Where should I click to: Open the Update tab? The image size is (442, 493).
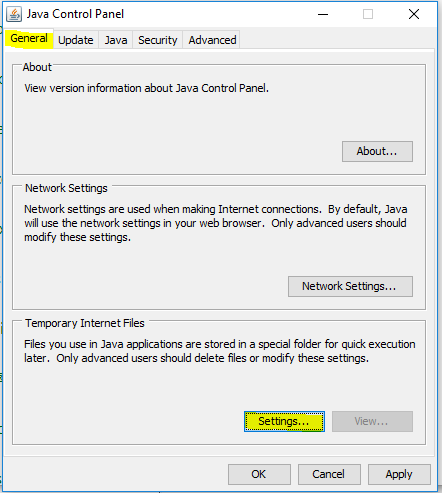[x=76, y=40]
